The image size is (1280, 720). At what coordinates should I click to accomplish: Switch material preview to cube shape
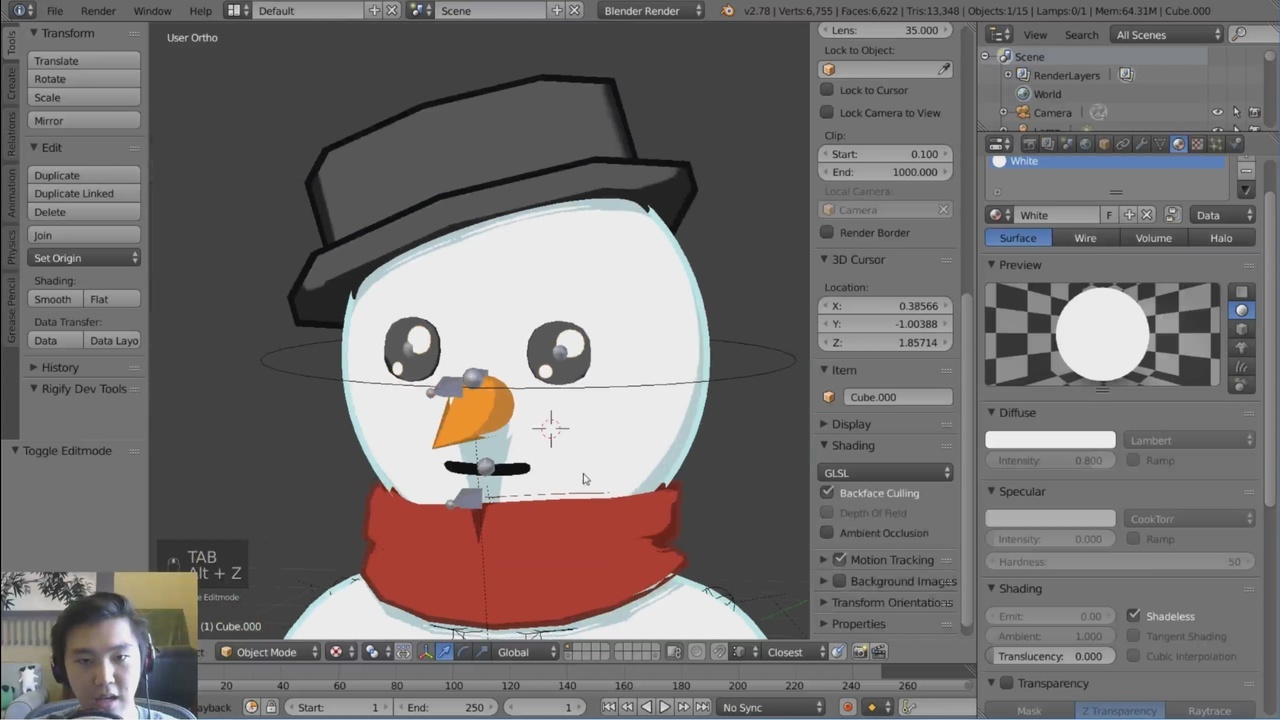tap(1241, 329)
